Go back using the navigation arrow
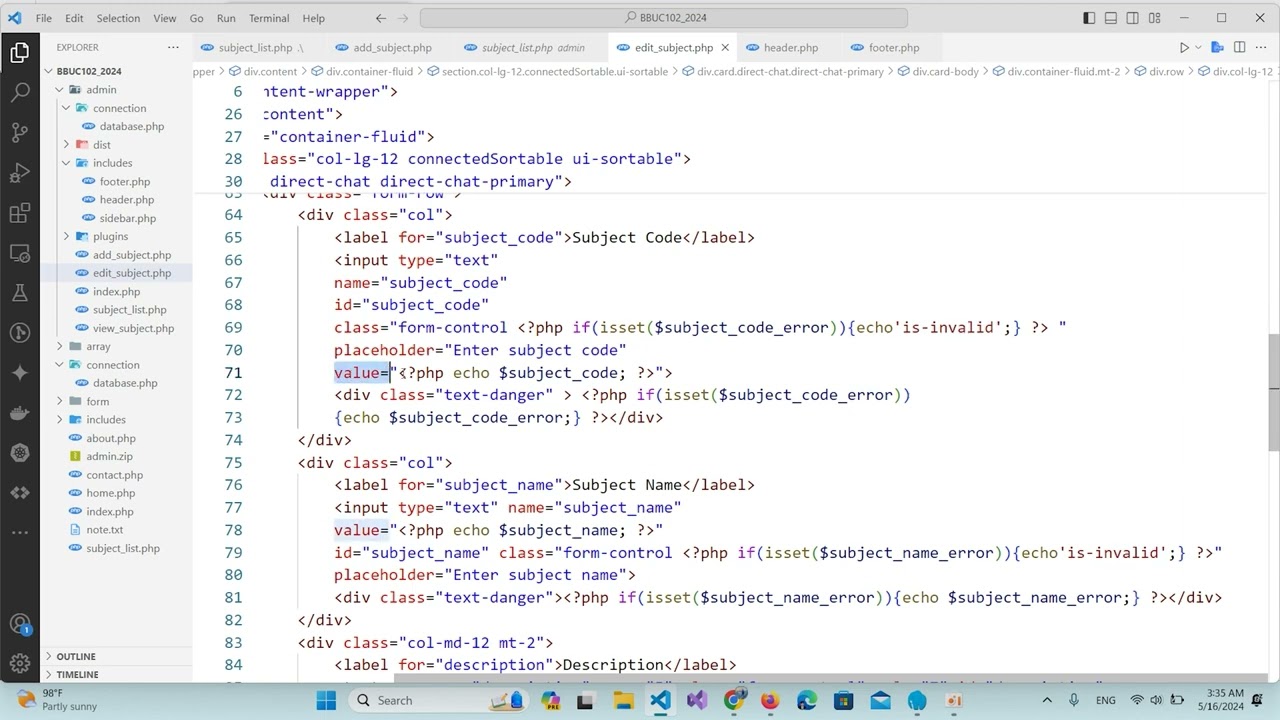 pyautogui.click(x=381, y=18)
